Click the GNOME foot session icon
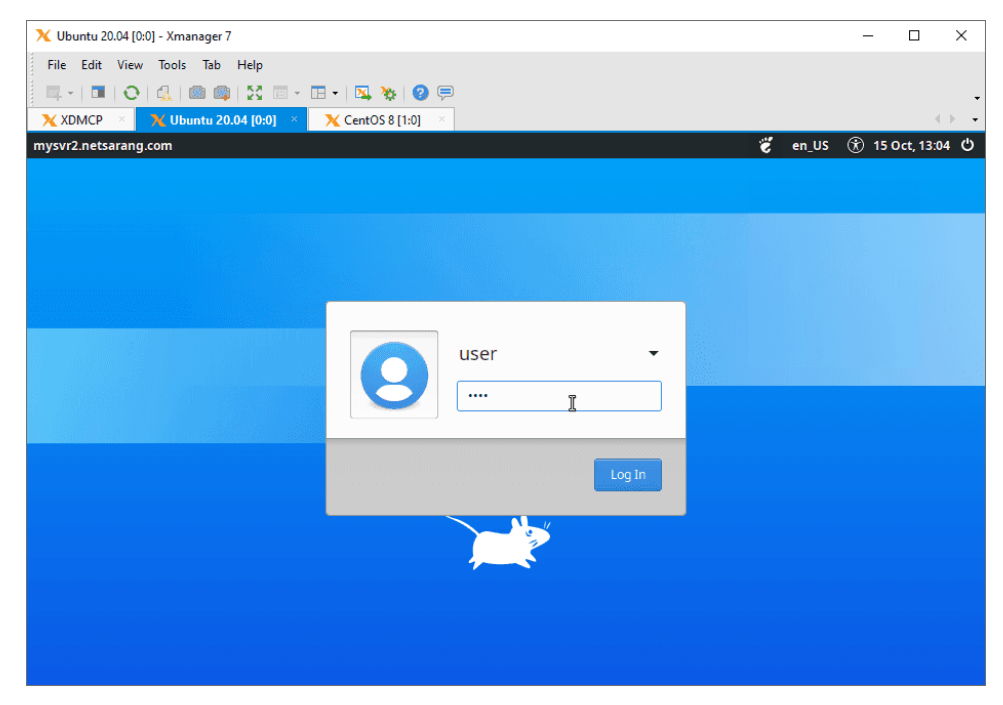The image size is (1003, 705). (766, 145)
